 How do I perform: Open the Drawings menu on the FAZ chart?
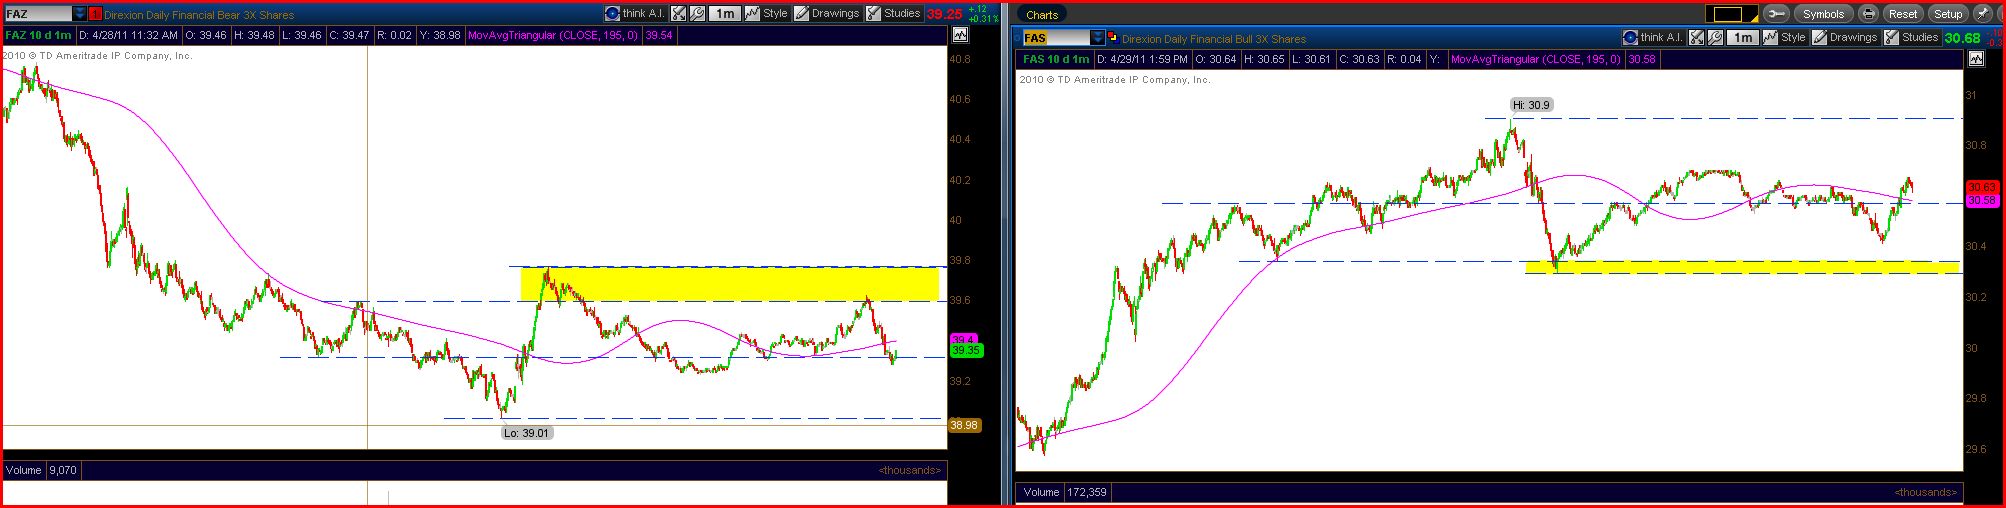[827, 14]
